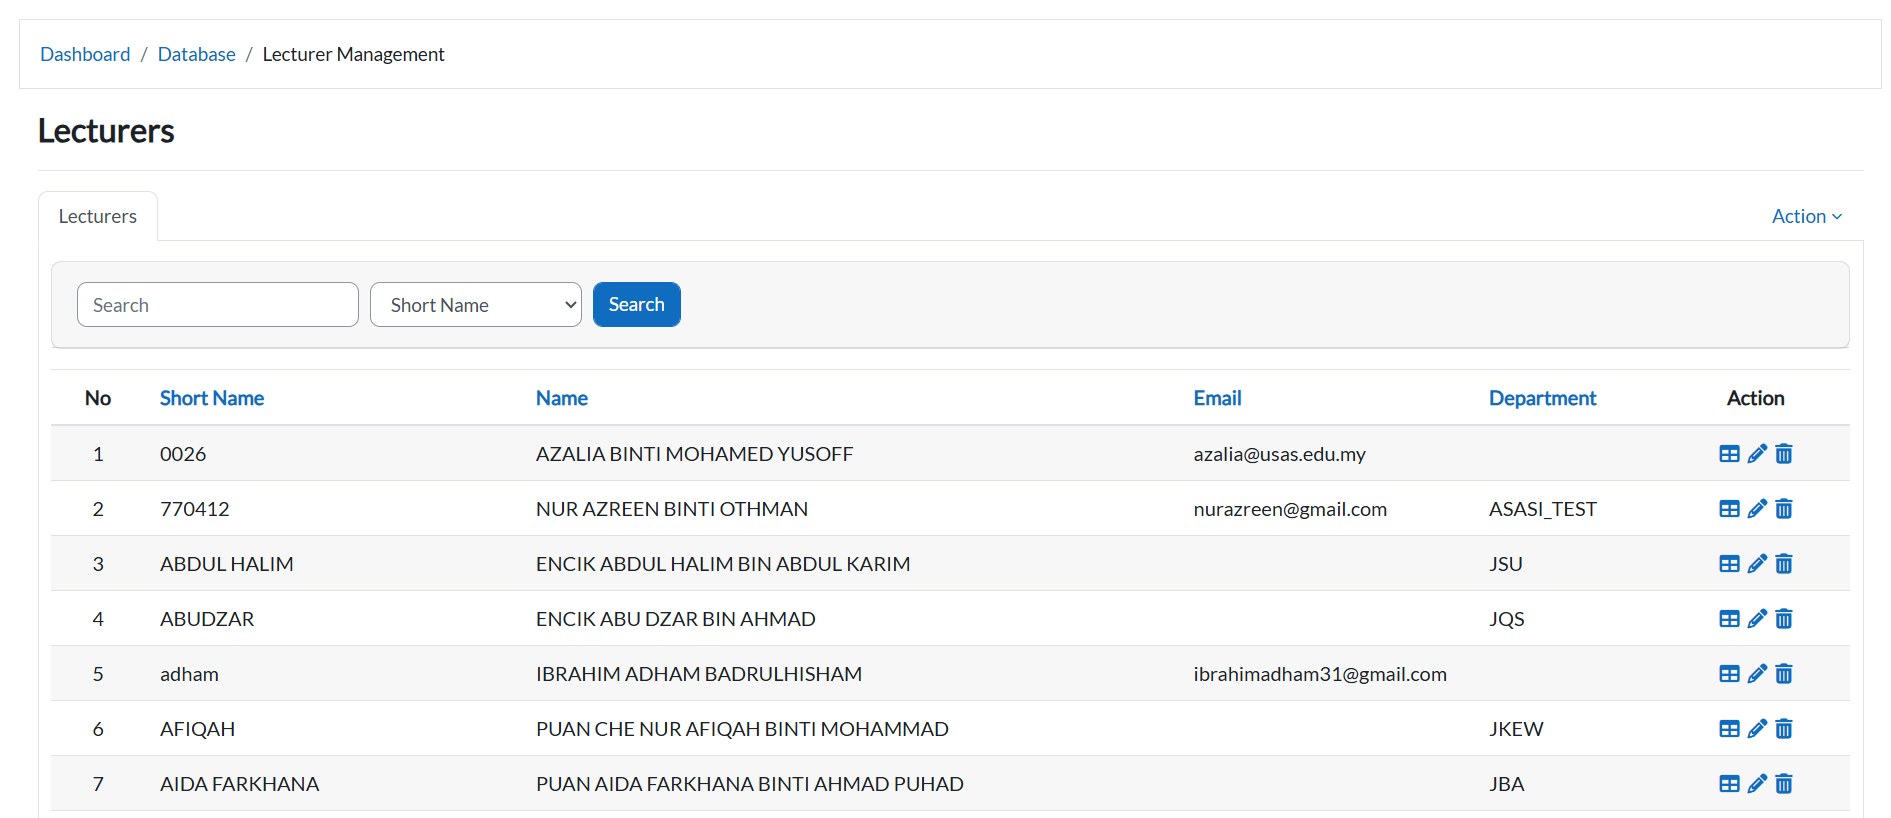Delete AFIQAH lecturer with trash icon

point(1784,729)
